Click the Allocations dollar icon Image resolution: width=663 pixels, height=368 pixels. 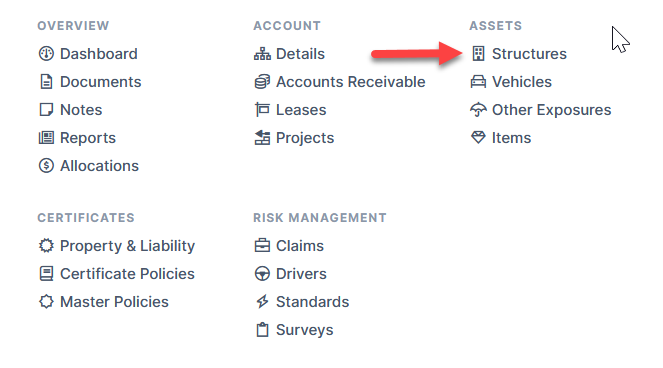tap(46, 165)
